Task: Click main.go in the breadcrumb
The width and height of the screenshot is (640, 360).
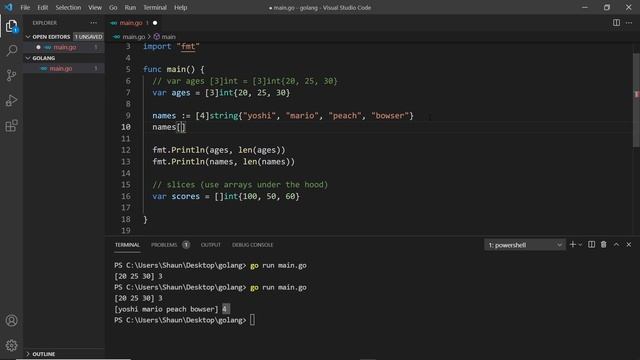Action: pyautogui.click(x=133, y=37)
